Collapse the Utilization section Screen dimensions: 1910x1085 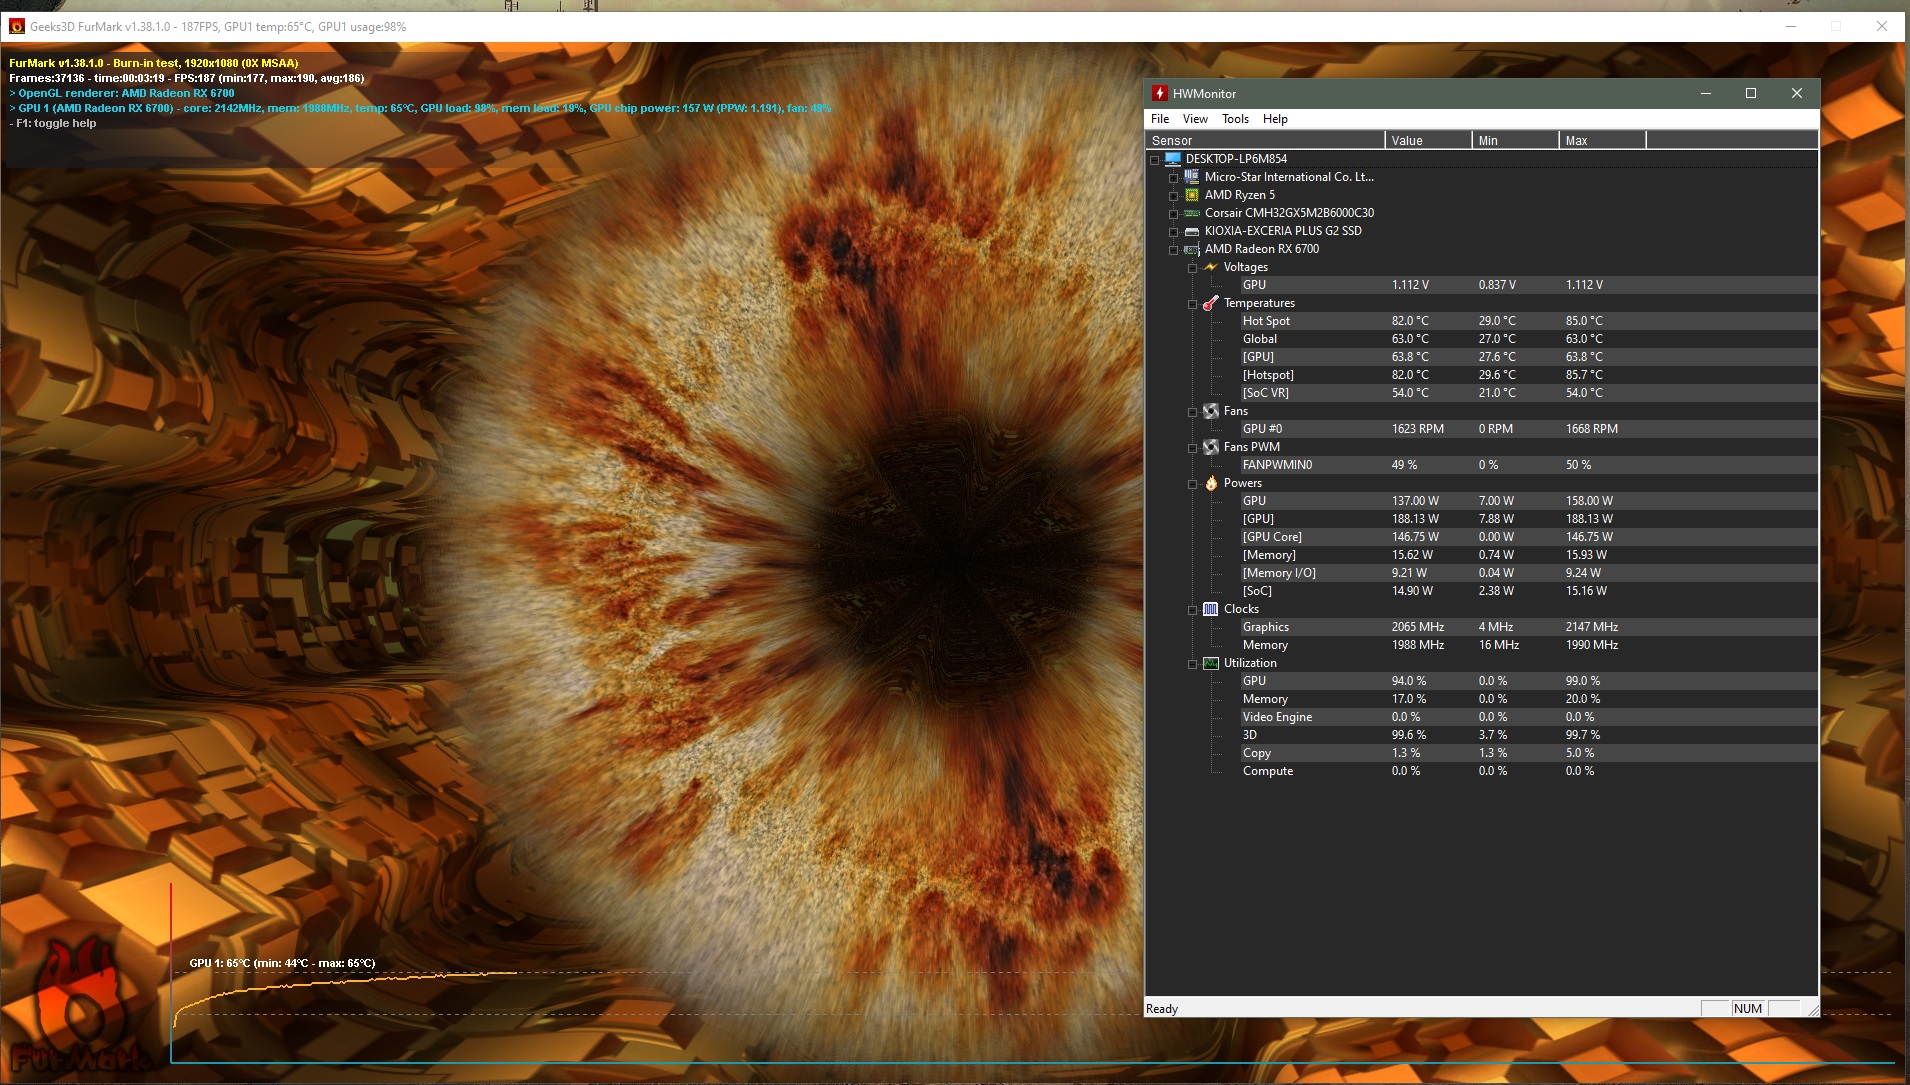pos(1192,664)
